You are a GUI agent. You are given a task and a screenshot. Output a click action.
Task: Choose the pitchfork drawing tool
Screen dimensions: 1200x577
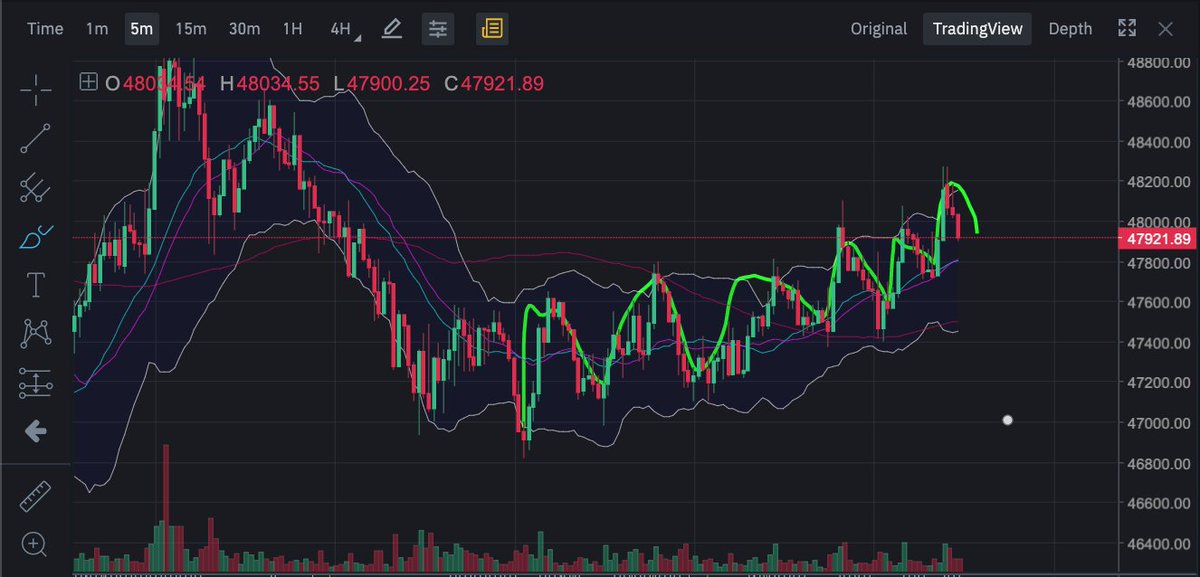[36, 188]
